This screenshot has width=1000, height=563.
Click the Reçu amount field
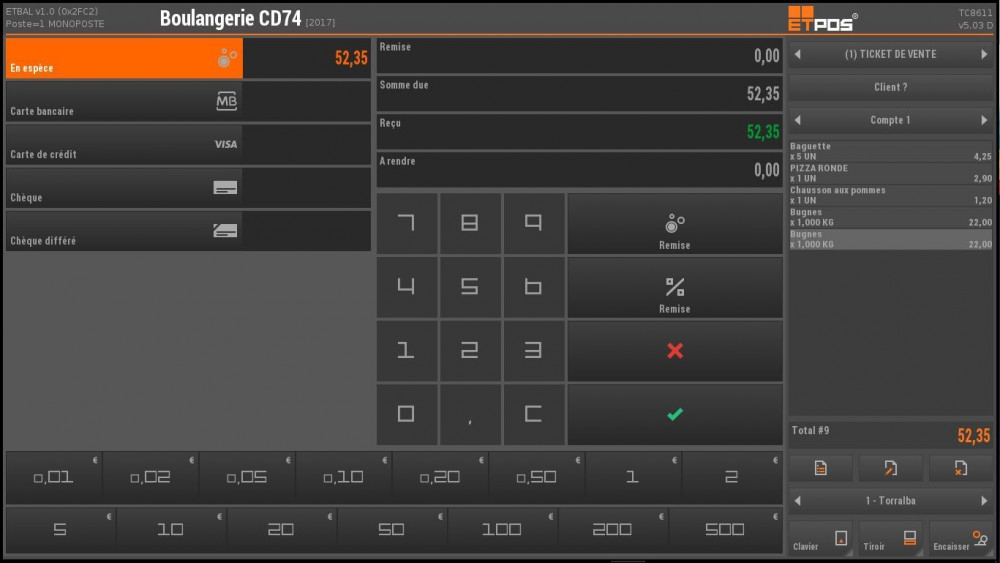[x=579, y=132]
